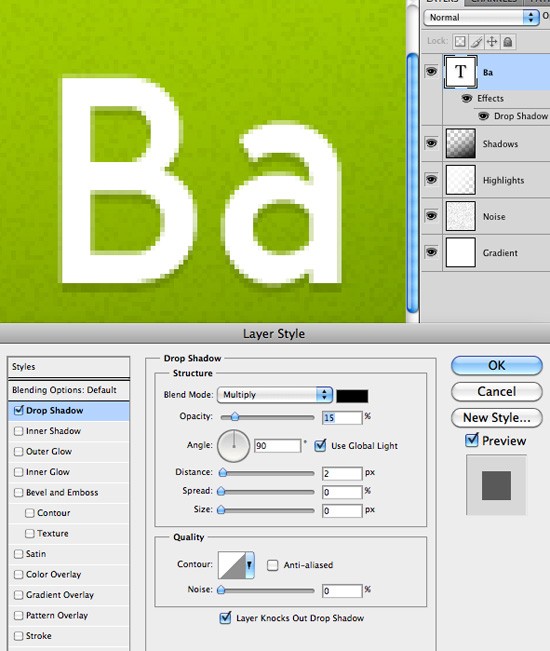Image resolution: width=550 pixels, height=651 pixels.
Task: Click the lock position move icon
Action: point(492,42)
